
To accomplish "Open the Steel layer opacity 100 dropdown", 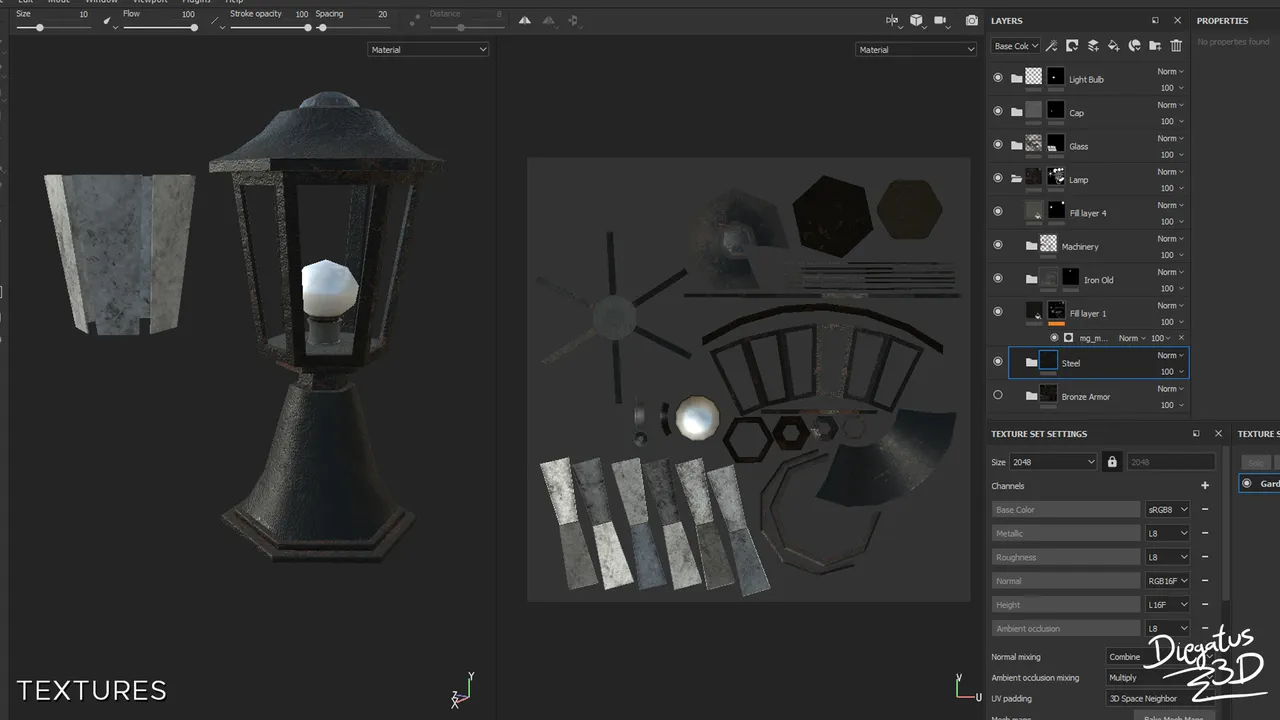I will (1172, 372).
